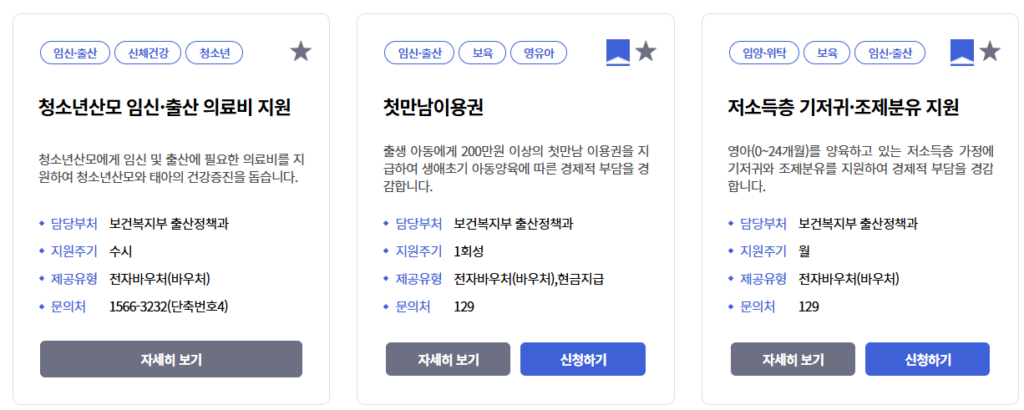Click the bookmark icon on 첫만남이용권 card
The height and width of the screenshot is (410, 1024).
point(618,52)
